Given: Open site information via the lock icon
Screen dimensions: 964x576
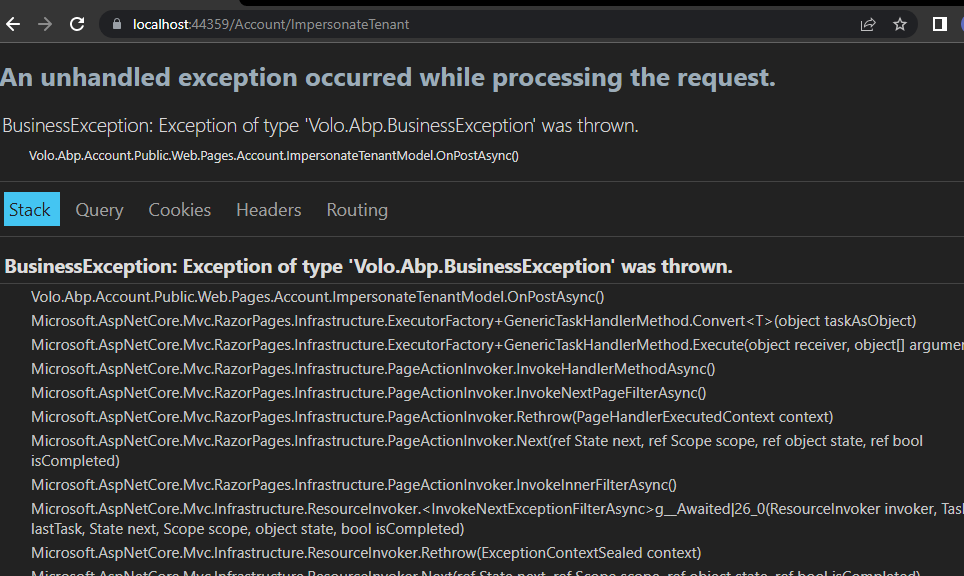Looking at the screenshot, I should [116, 24].
